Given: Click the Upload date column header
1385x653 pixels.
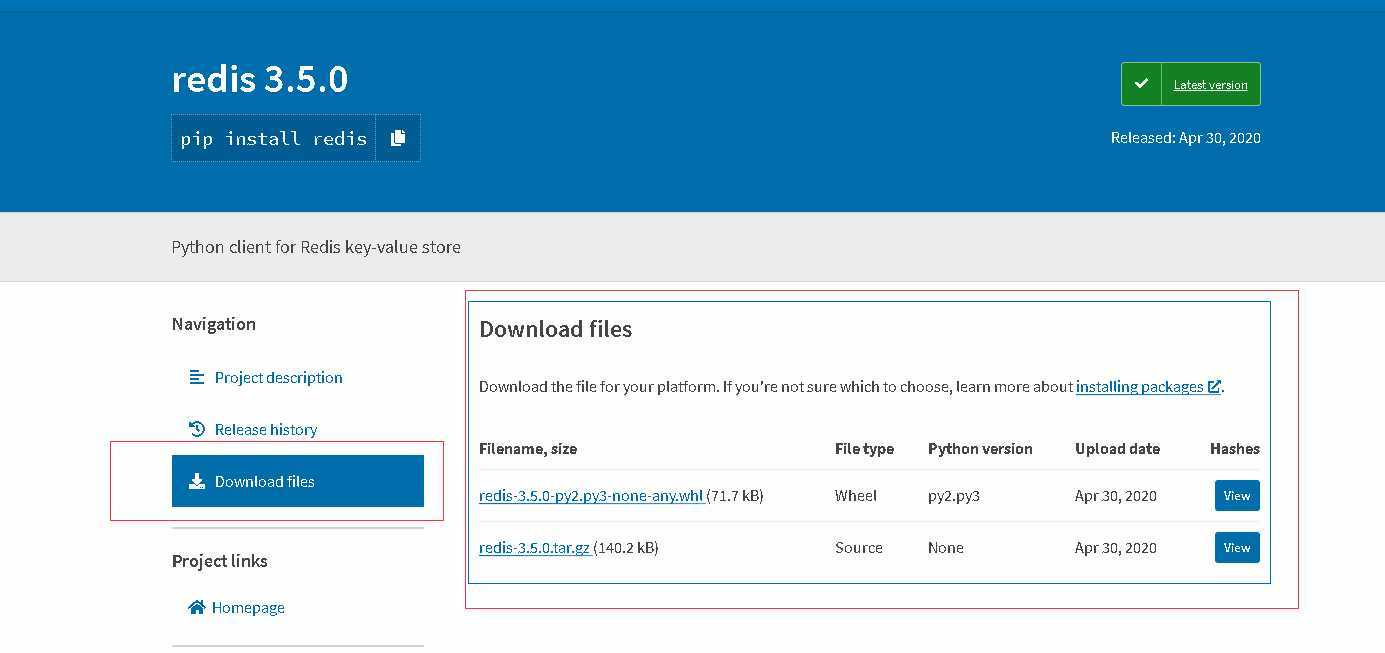Looking at the screenshot, I should tap(1117, 448).
